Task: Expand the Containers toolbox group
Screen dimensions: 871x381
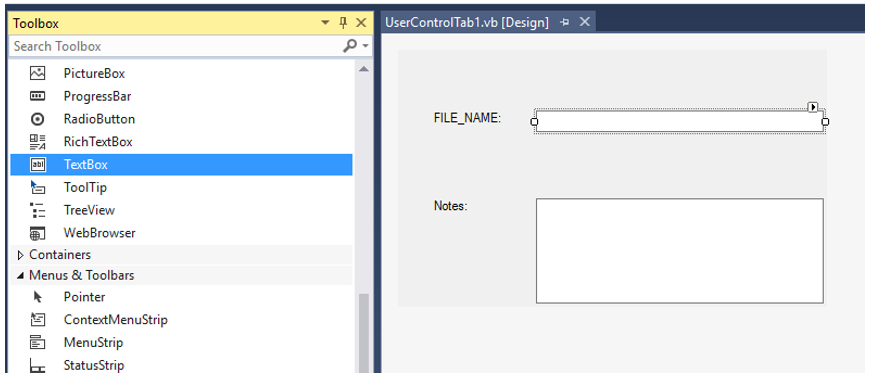Action: 21,255
